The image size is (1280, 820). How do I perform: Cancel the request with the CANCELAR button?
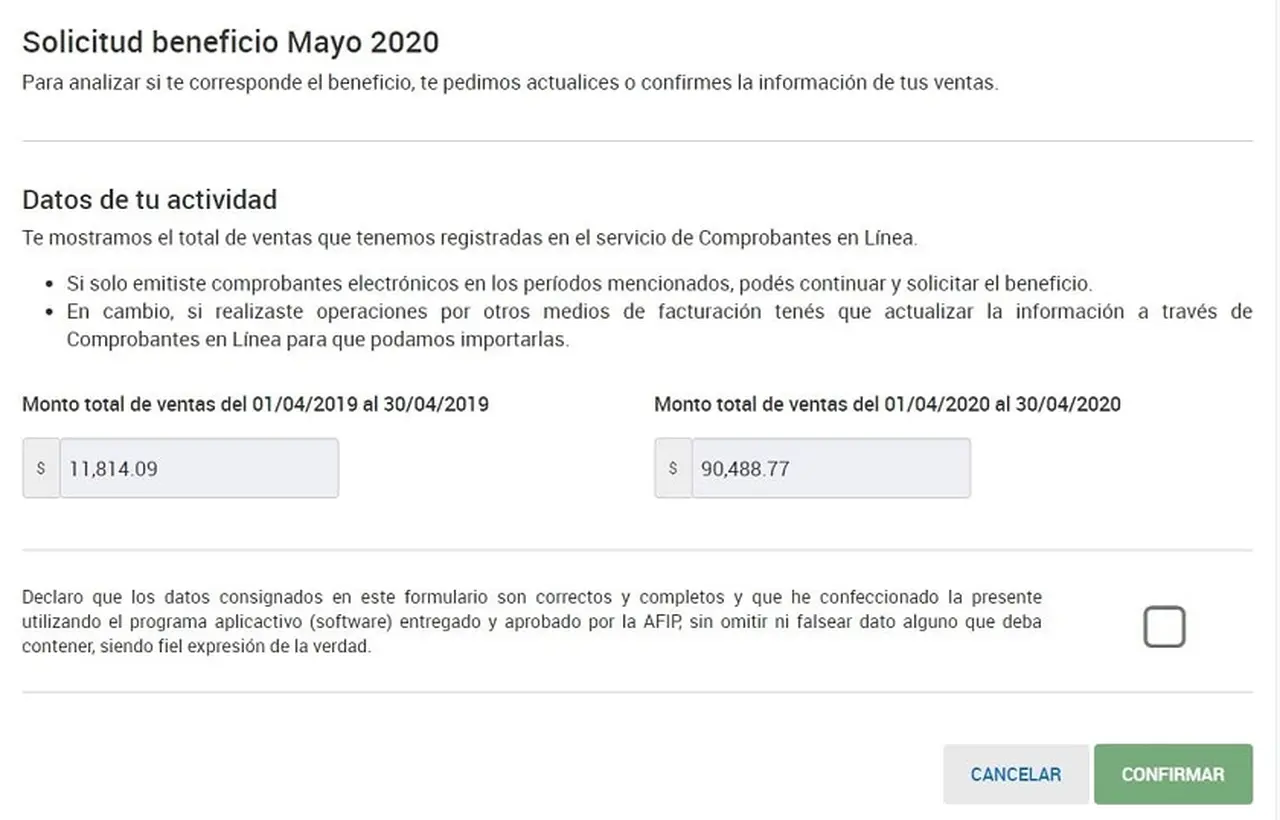(1016, 774)
